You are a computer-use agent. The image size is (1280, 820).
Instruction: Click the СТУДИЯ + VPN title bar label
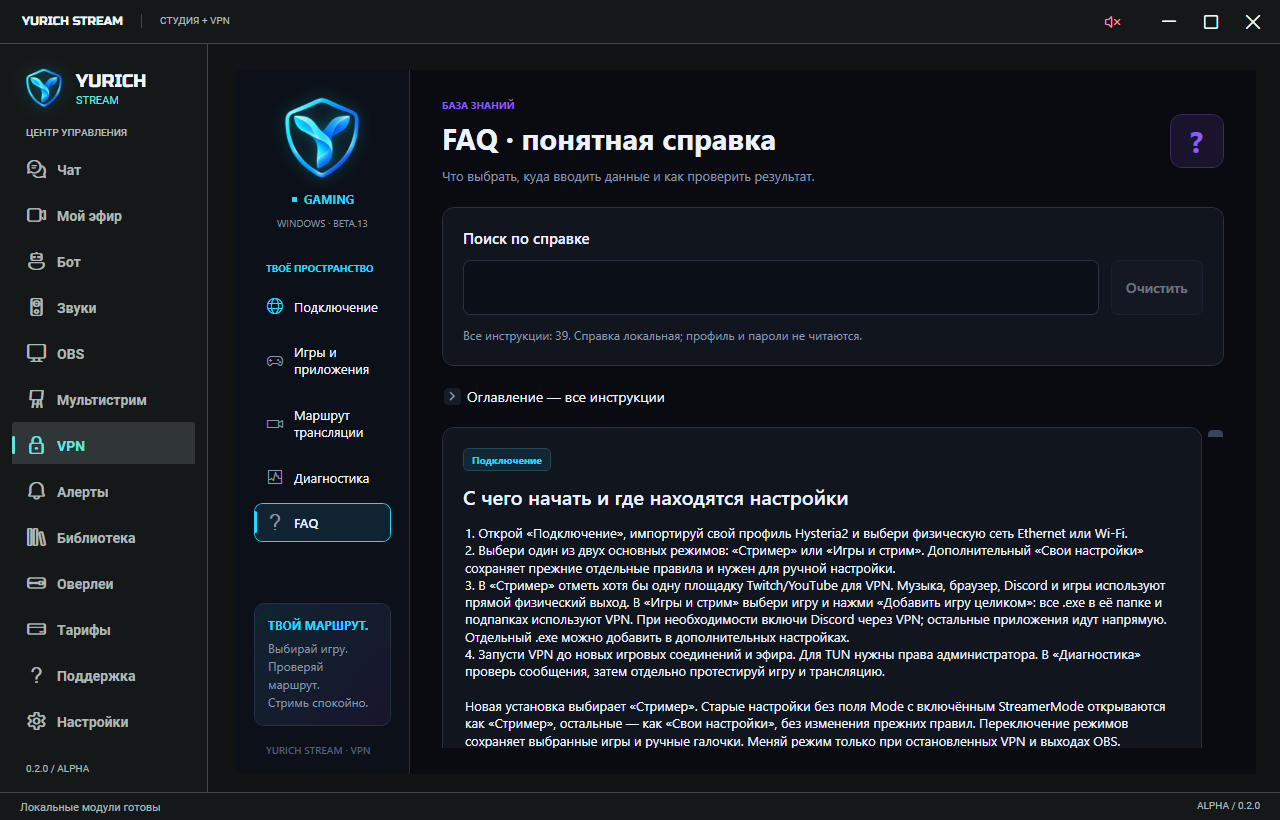pos(195,21)
